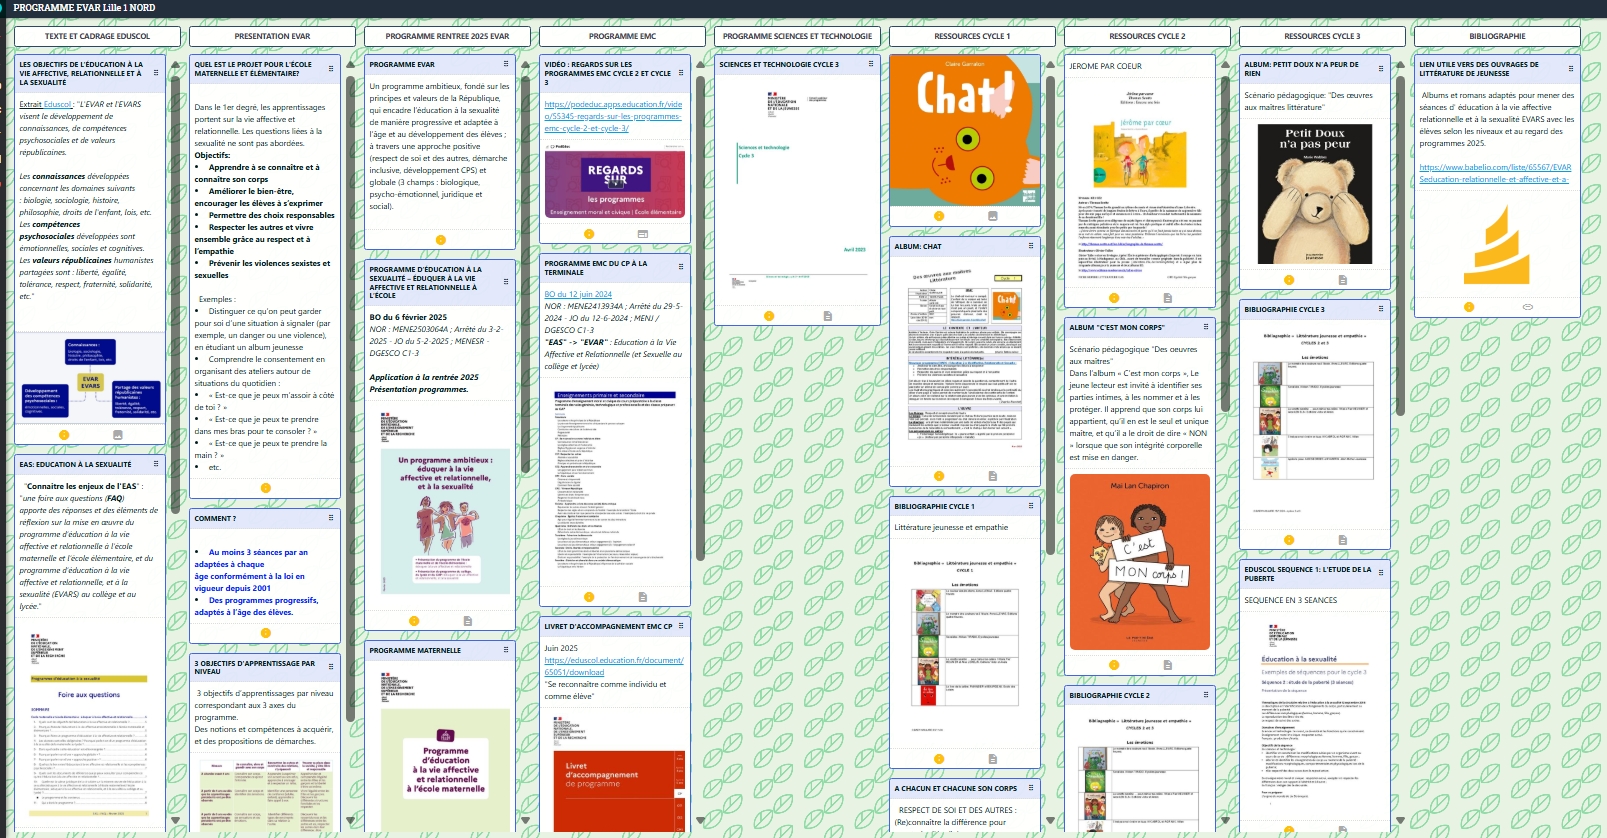Open the EVAR EVARS diagram image

90,378
